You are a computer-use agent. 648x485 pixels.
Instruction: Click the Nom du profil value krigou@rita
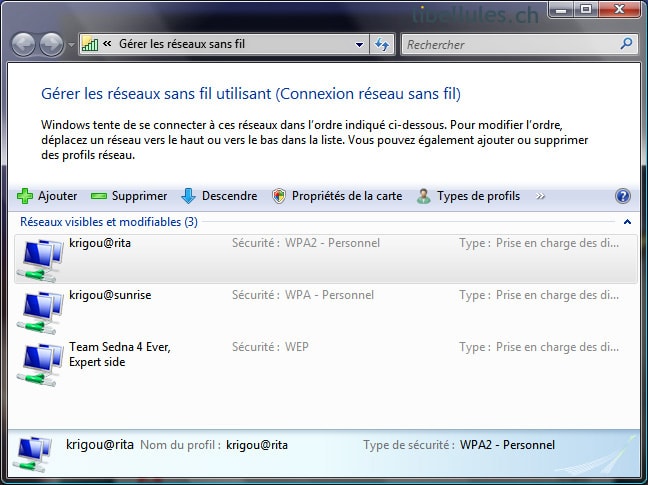[257, 445]
